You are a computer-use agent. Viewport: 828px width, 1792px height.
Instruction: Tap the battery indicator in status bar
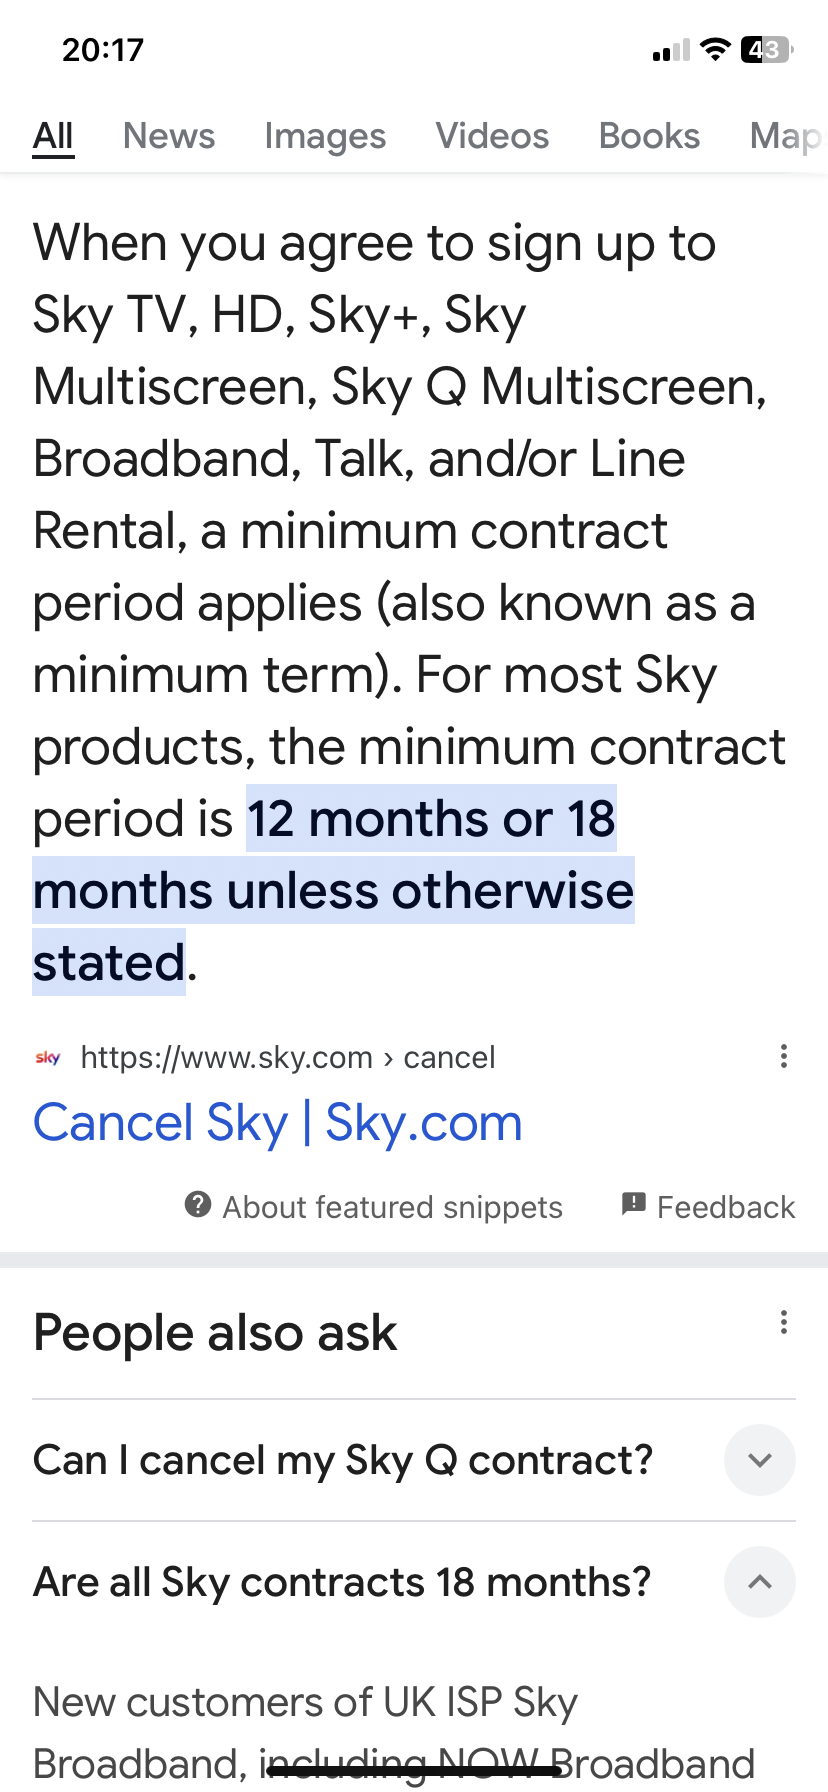[766, 50]
